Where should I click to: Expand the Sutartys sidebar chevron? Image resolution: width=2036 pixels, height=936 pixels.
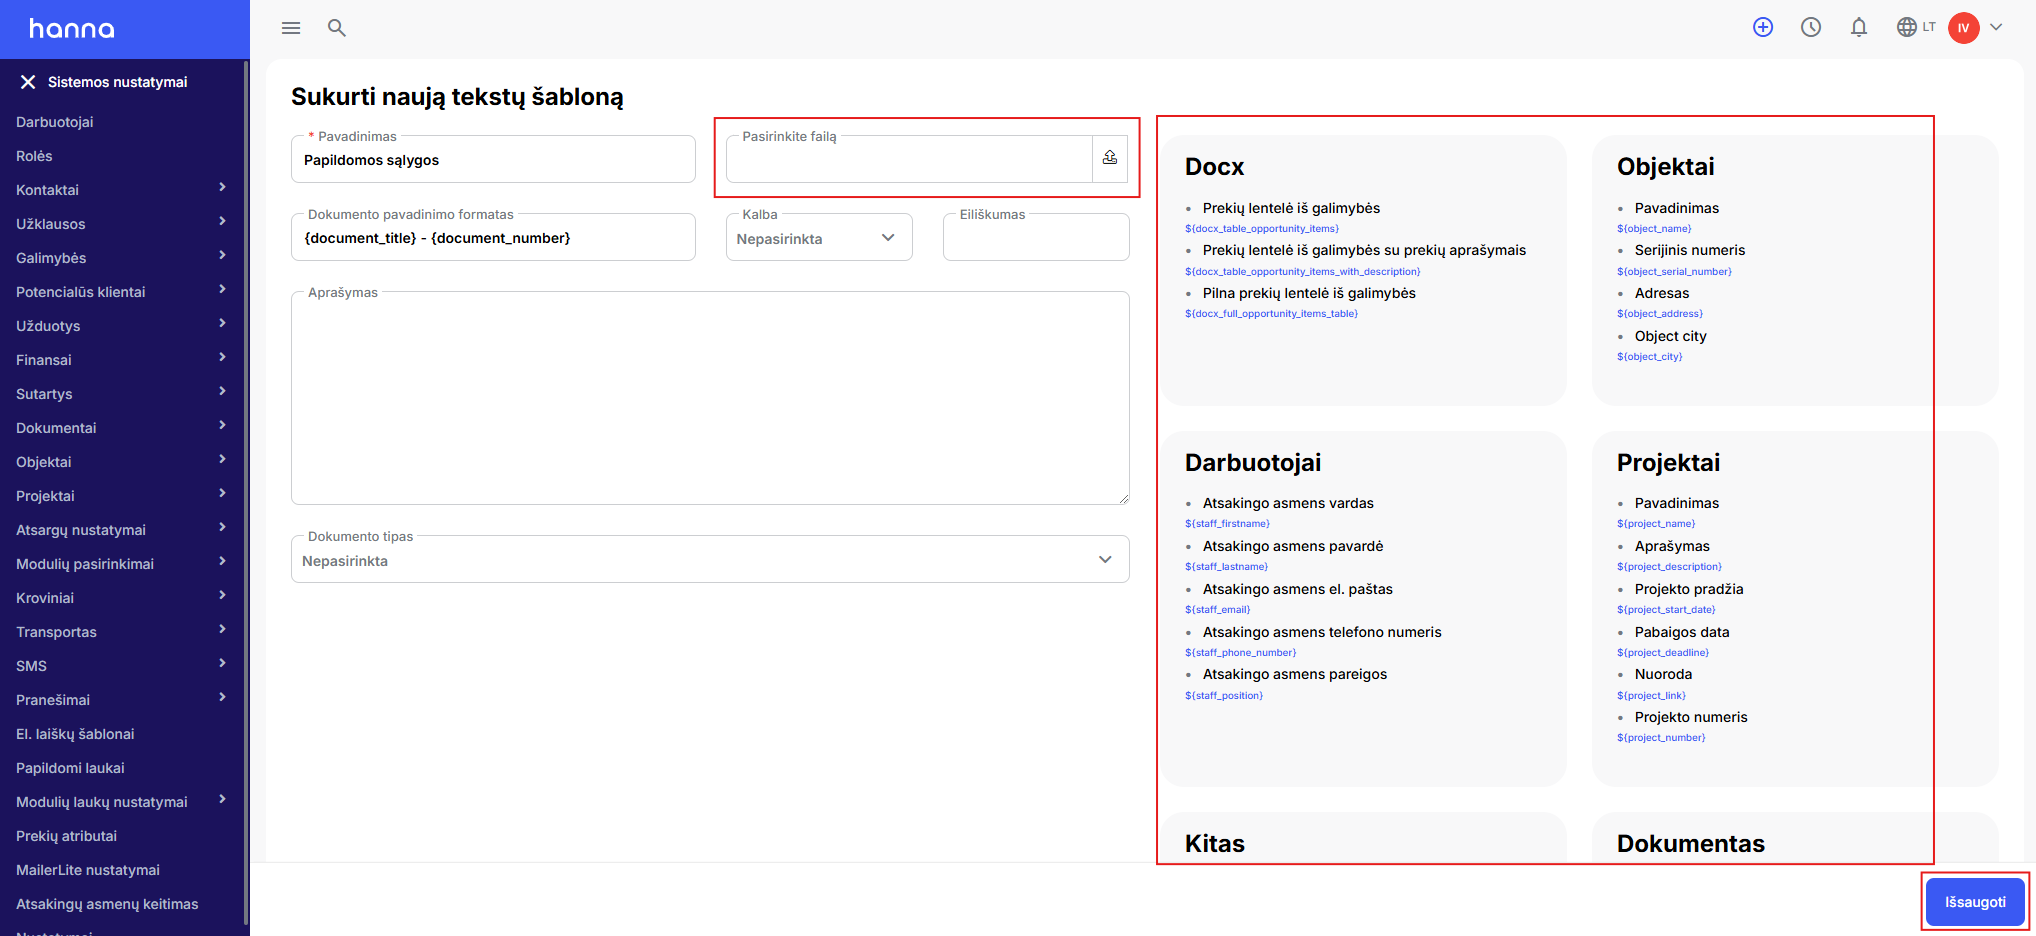[222, 391]
